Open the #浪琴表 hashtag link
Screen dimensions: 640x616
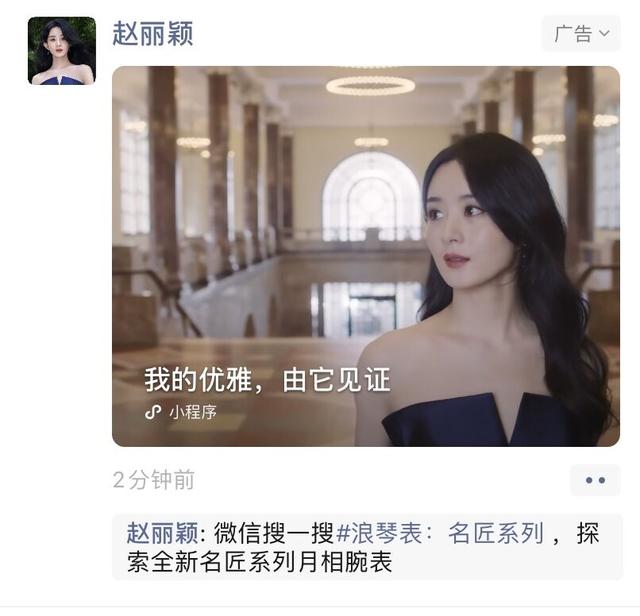coord(378,533)
